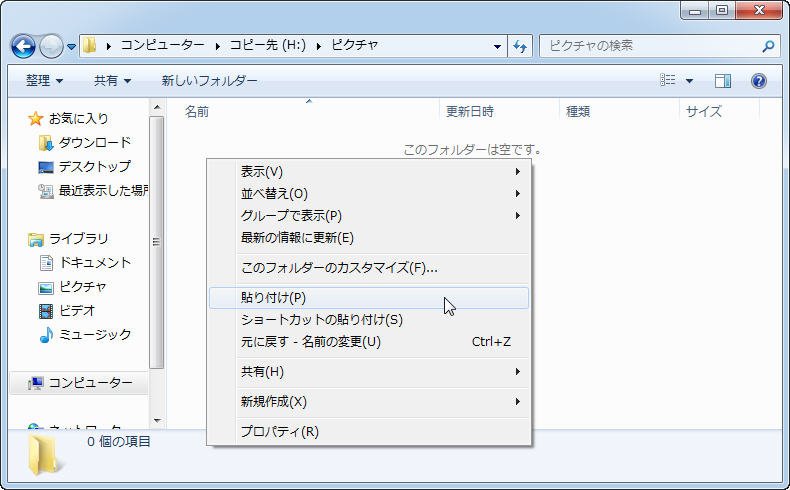Click コンピューター in the address path

162,45
